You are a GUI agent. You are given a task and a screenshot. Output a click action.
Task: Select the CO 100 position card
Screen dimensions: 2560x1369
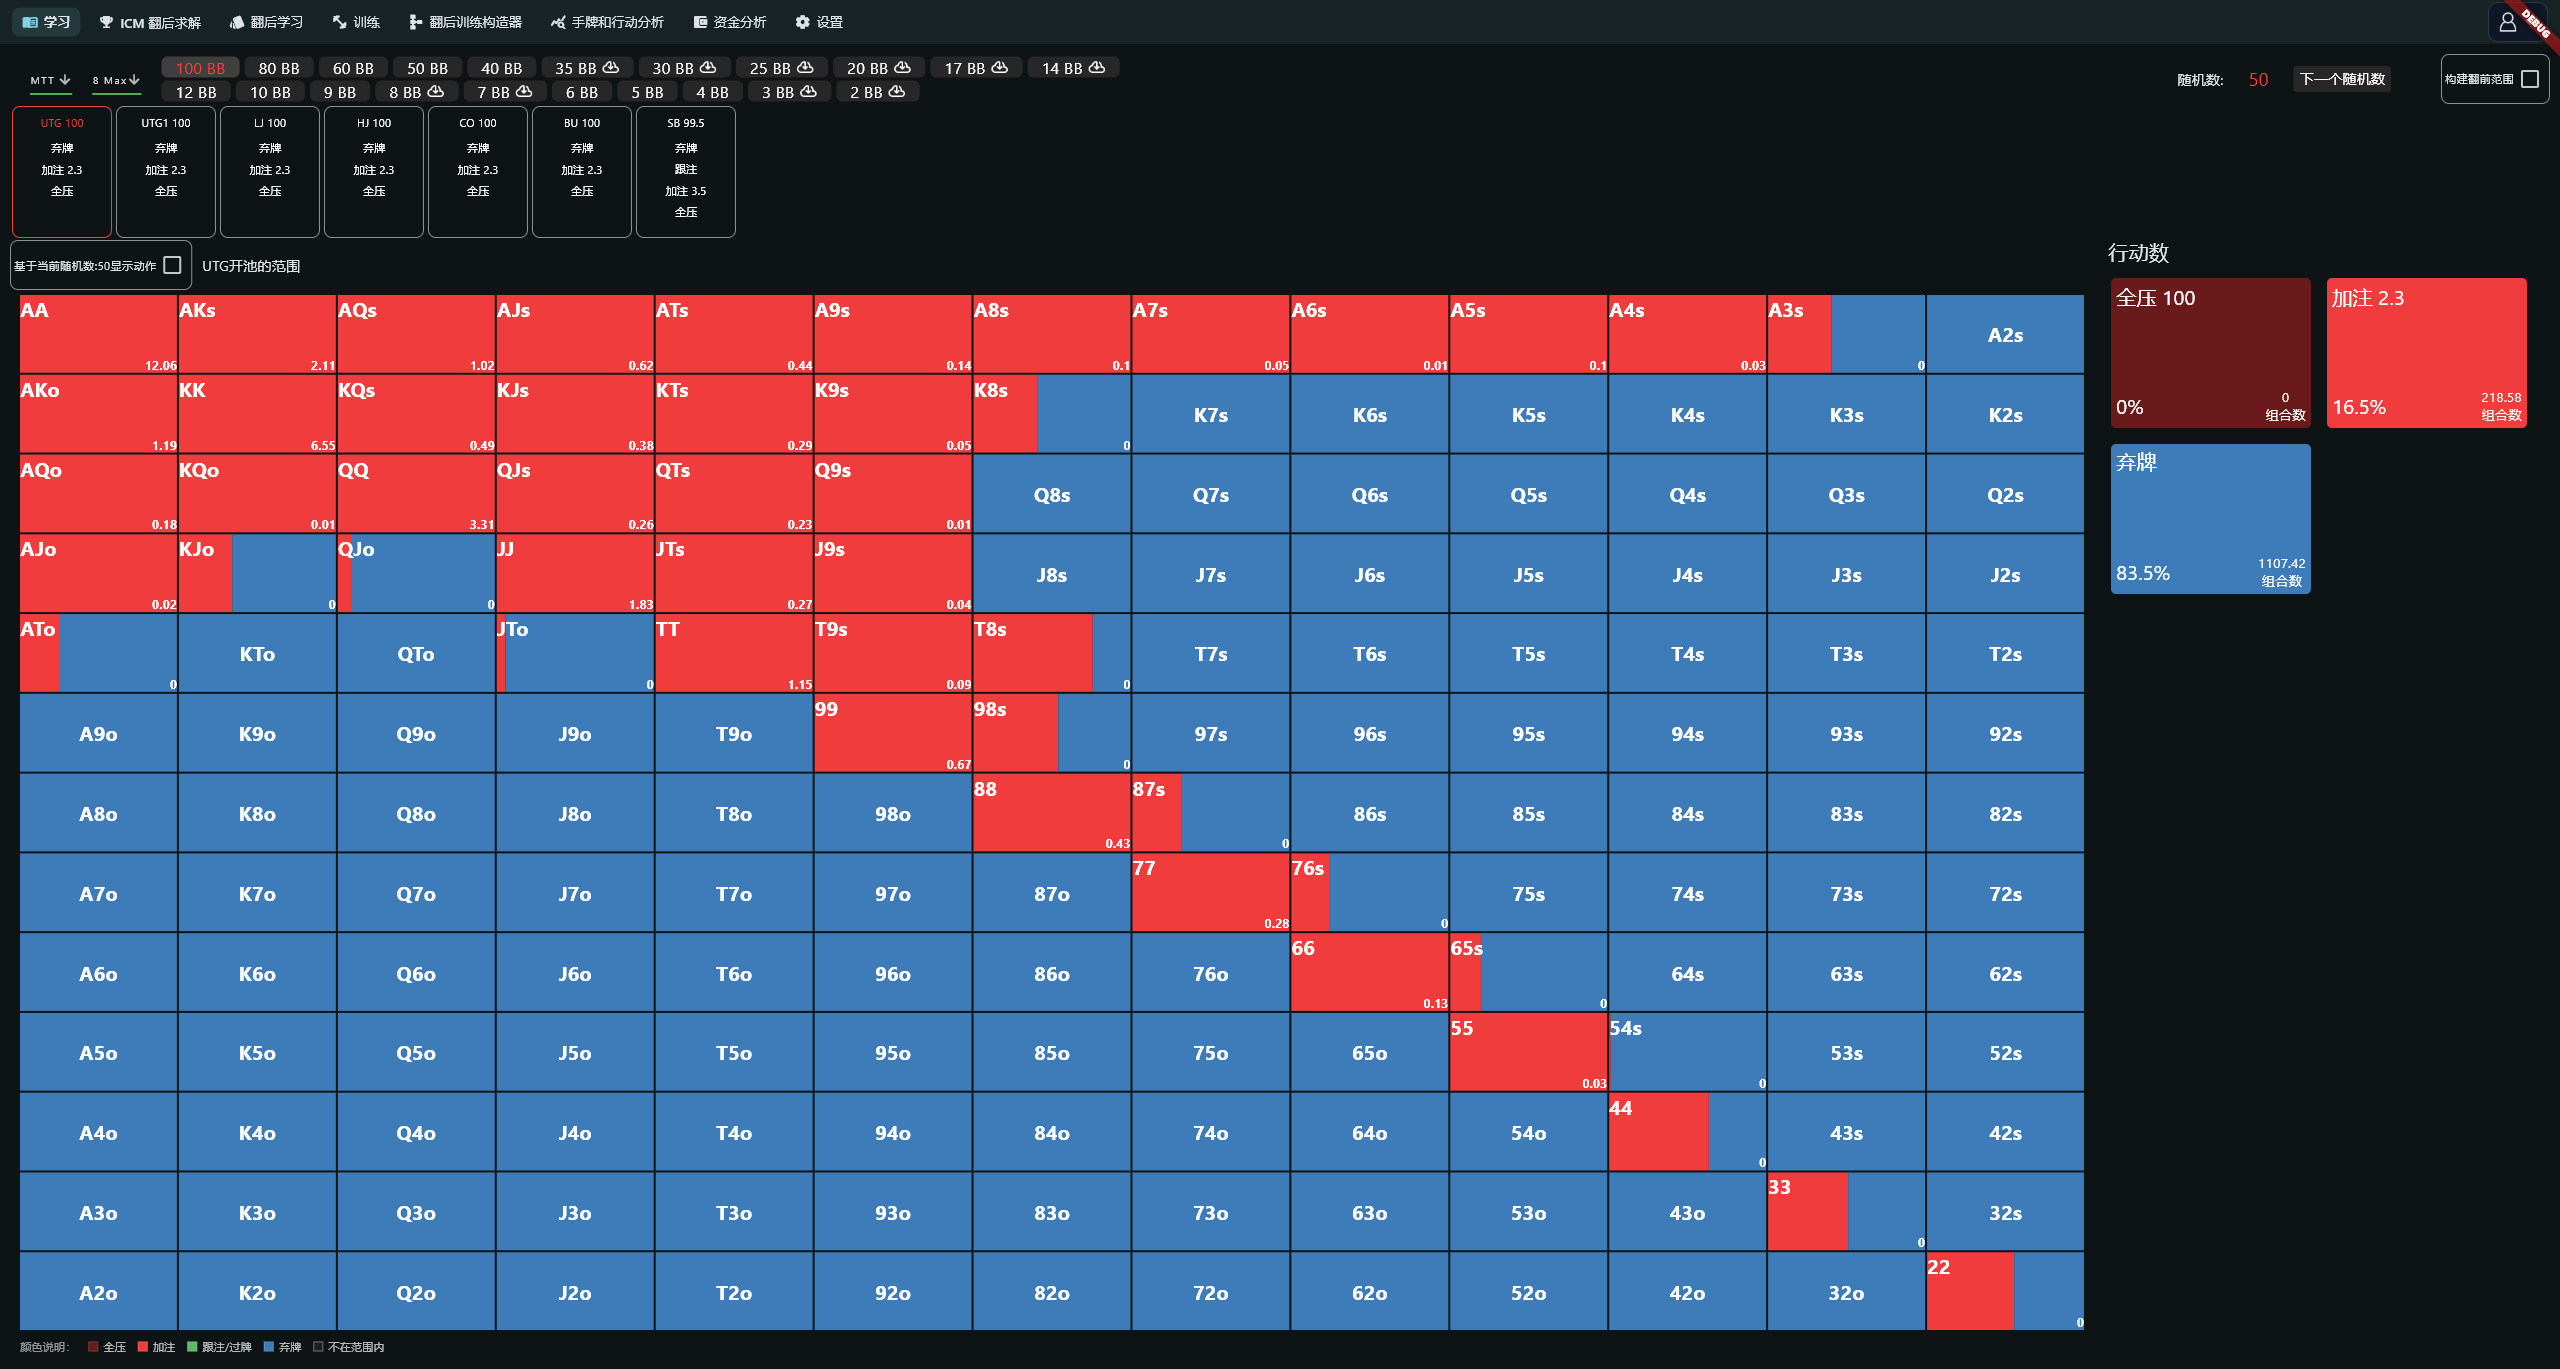point(478,172)
